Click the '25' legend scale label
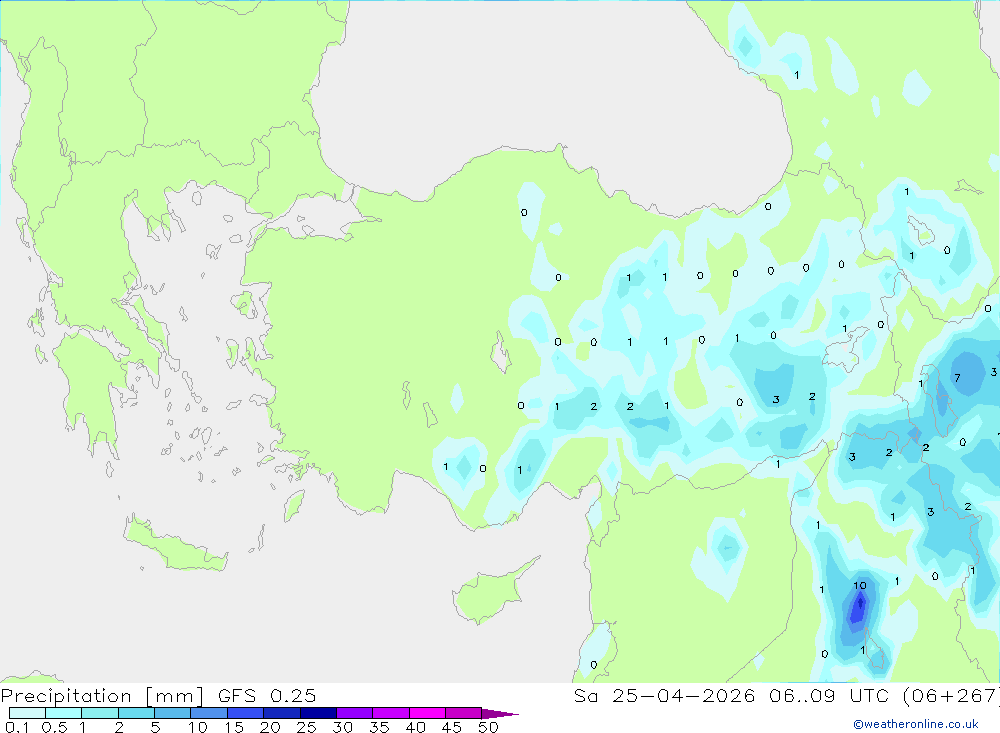Screen dimensions: 1000x733 coord(307,727)
